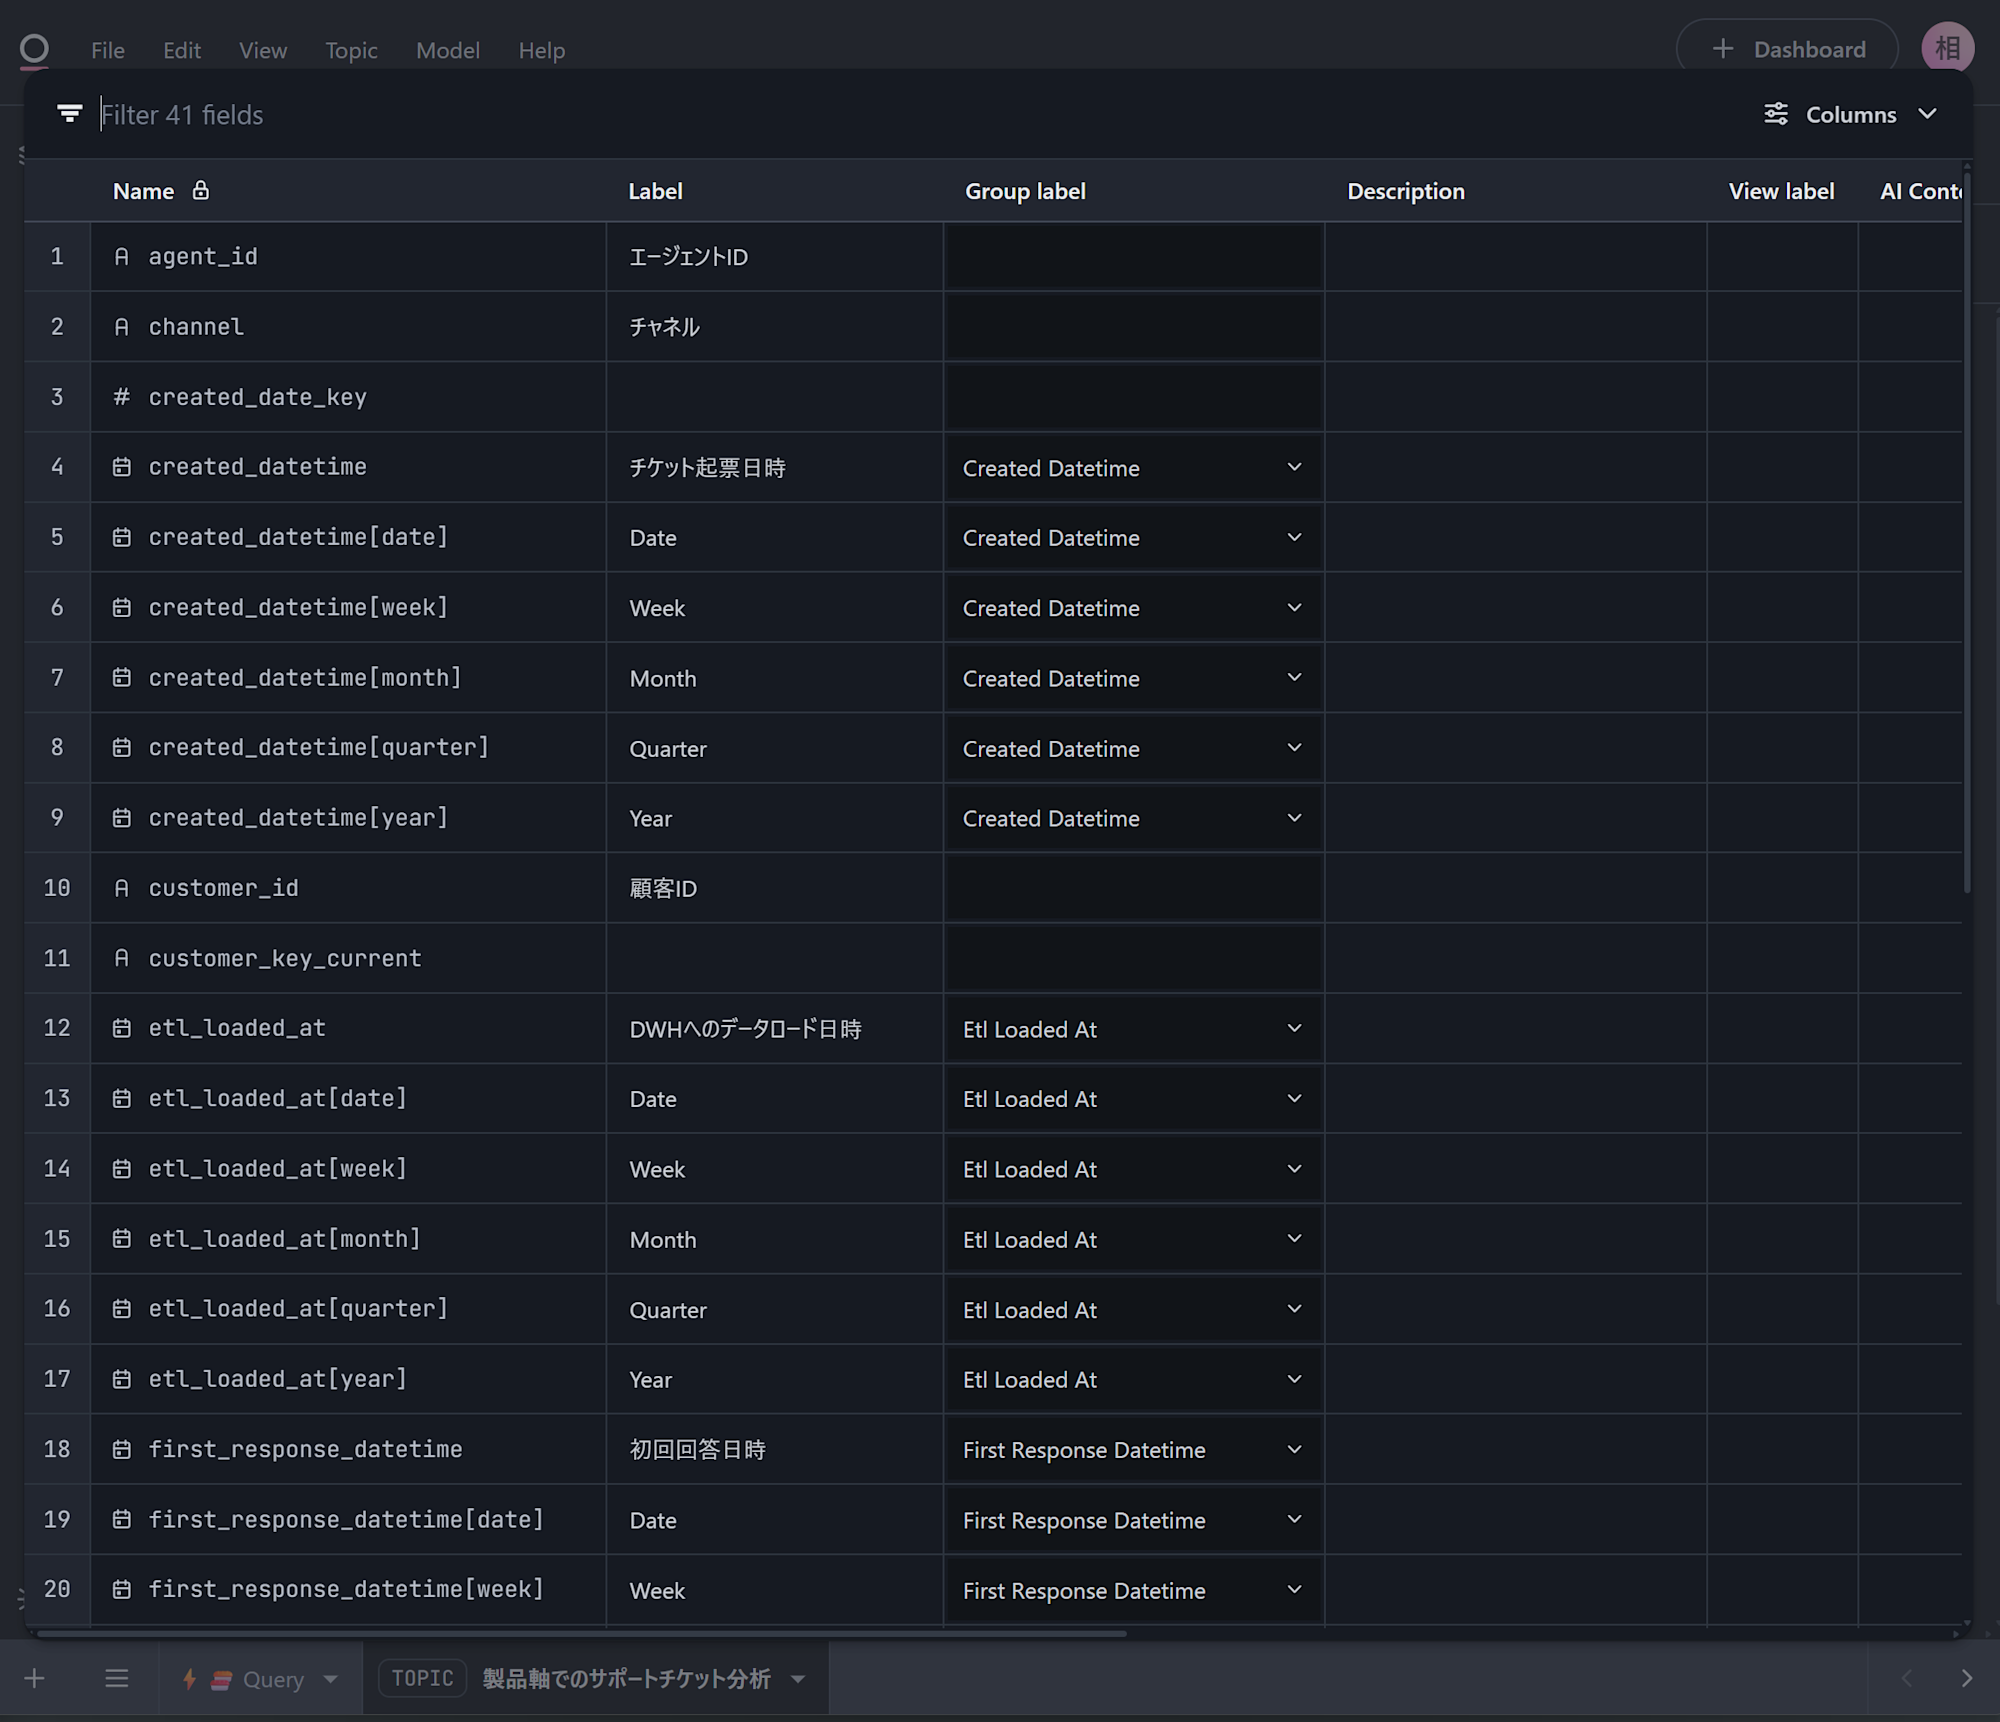Viewport: 2000px width, 1722px height.
Task: Click the lock icon beside Name header
Action: (201, 190)
